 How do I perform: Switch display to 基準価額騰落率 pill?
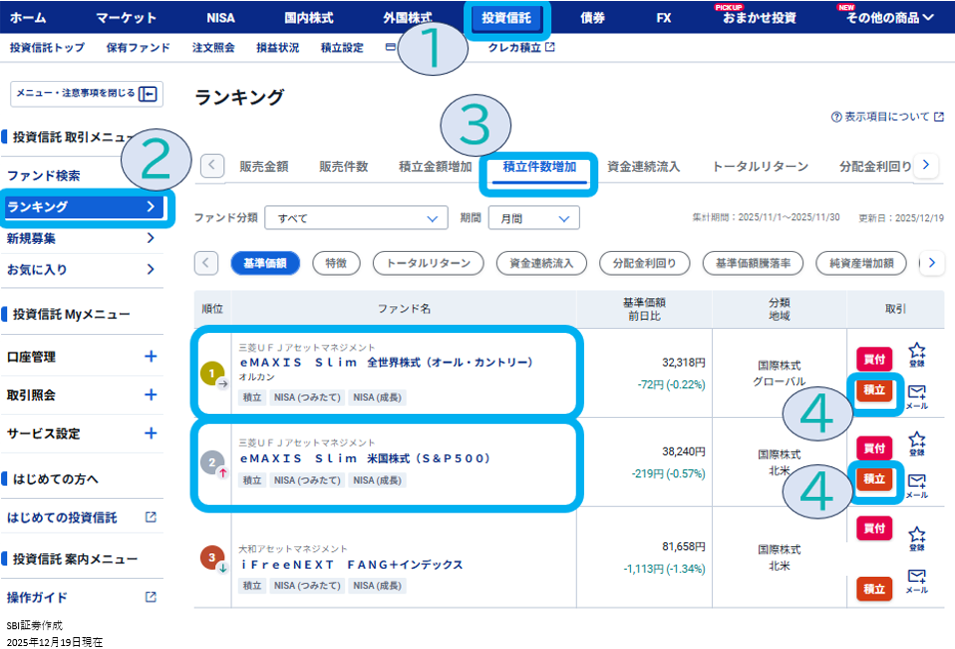click(753, 263)
